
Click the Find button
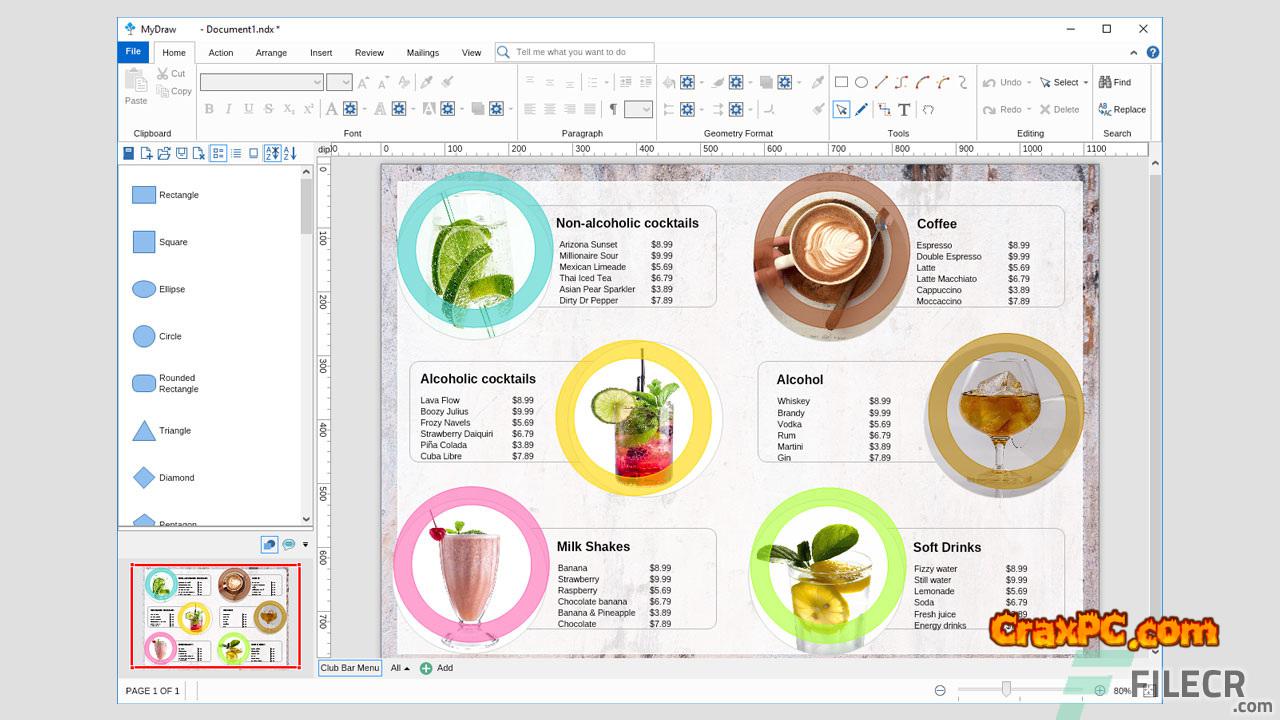point(1115,83)
